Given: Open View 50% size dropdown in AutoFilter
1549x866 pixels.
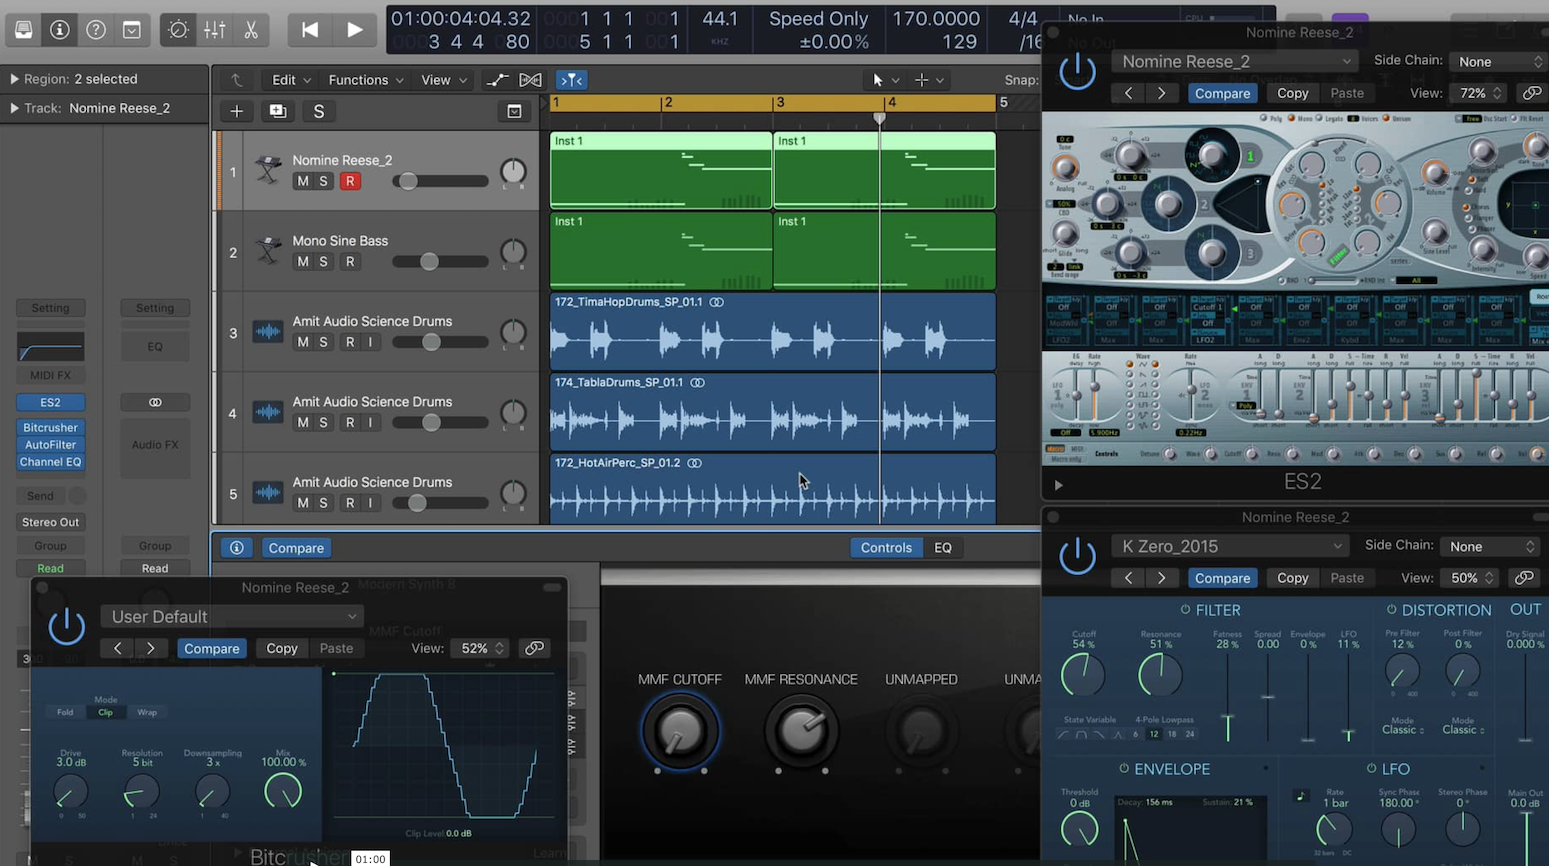Looking at the screenshot, I should click(x=1470, y=578).
